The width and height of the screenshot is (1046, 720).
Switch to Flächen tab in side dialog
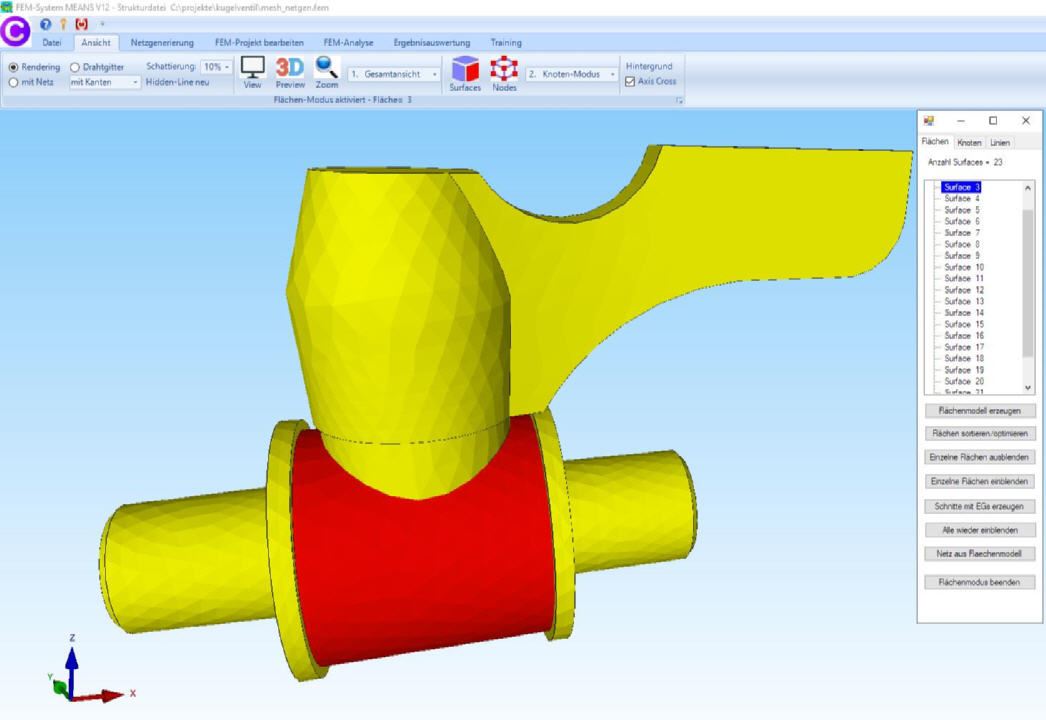coord(935,141)
